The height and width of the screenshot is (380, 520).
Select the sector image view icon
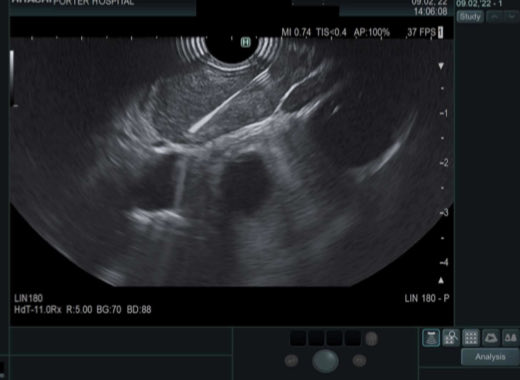491,338
